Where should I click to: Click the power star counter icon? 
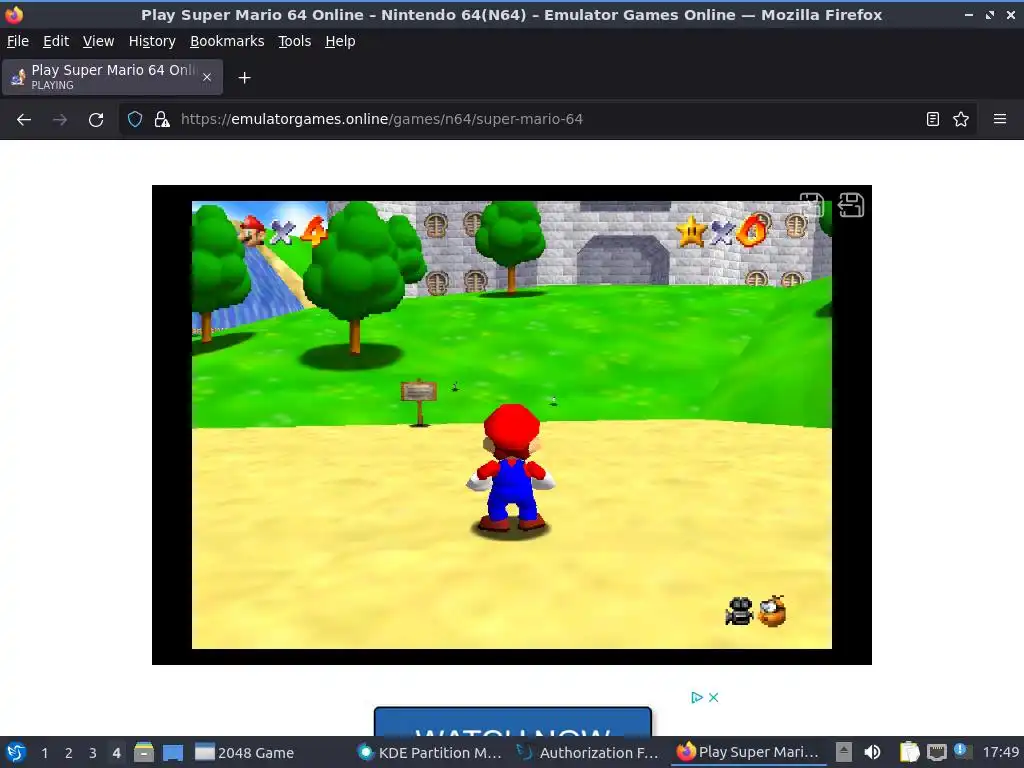click(x=692, y=231)
